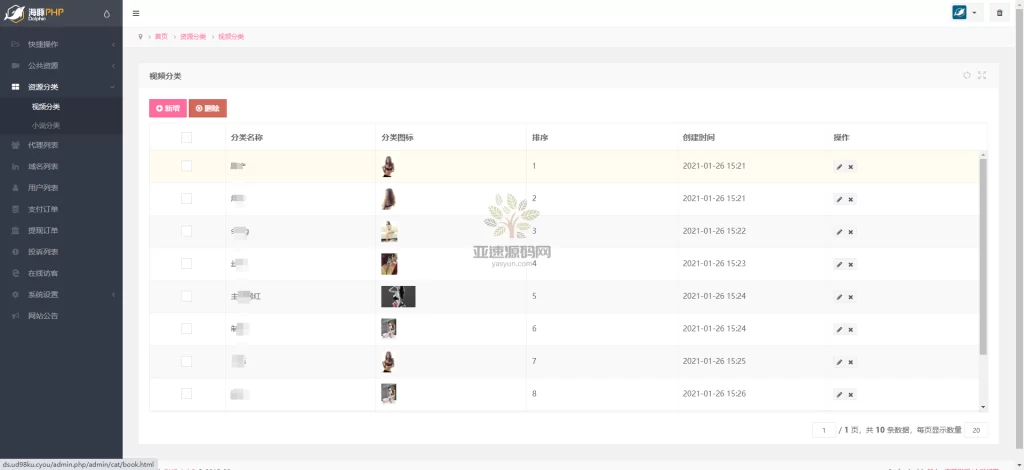Click the trash icon in top bar
The width and height of the screenshot is (1024, 470).
[999, 13]
